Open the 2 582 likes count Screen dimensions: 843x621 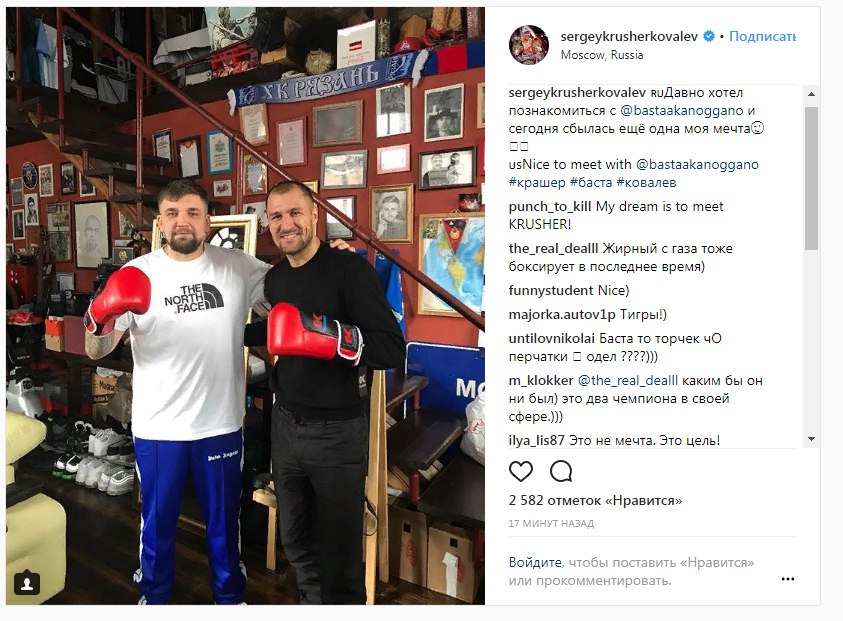click(x=595, y=500)
